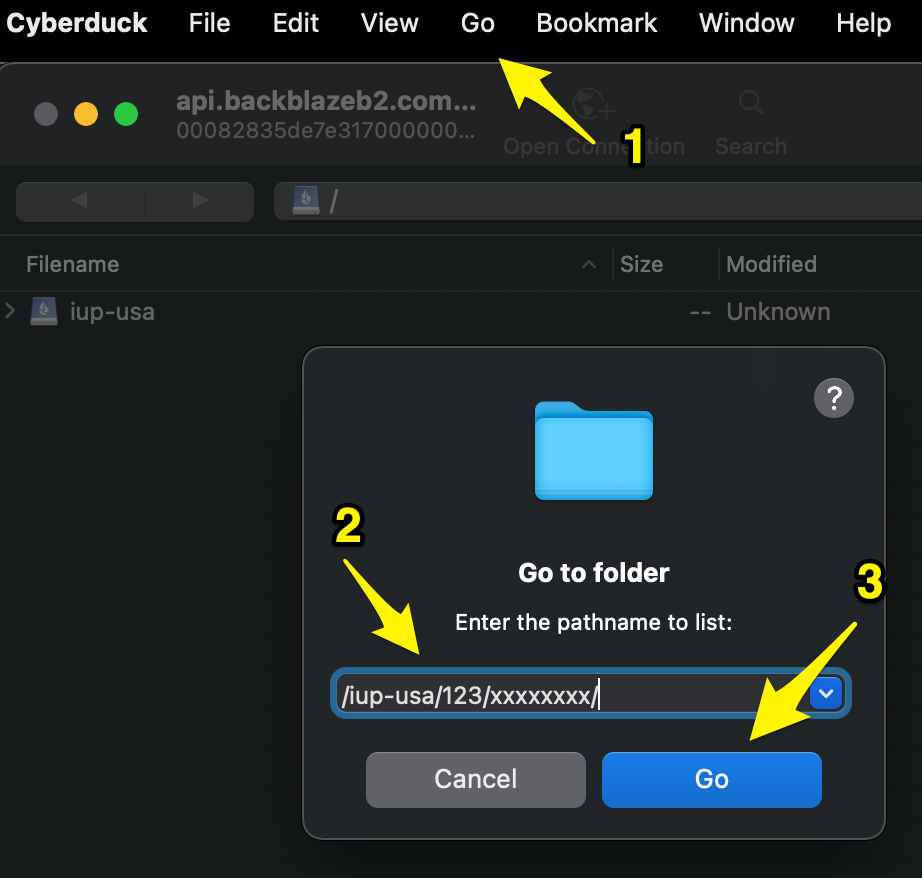
Task: Open the Bookmark menu
Action: pos(596,22)
